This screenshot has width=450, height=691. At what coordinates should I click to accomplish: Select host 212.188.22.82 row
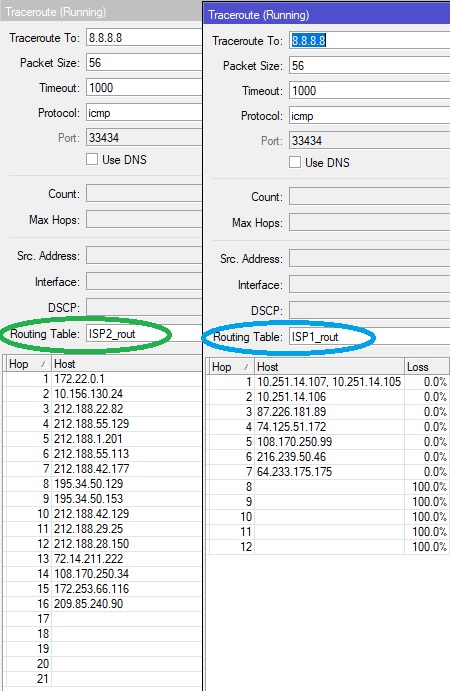click(102, 409)
